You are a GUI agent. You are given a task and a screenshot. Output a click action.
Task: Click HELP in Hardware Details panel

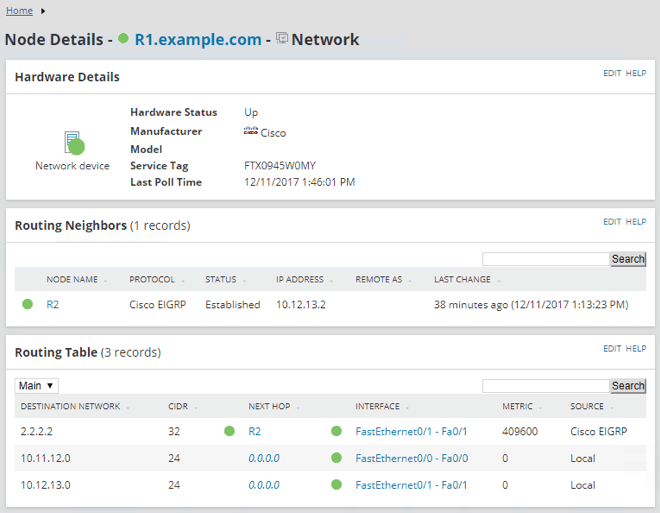636,73
